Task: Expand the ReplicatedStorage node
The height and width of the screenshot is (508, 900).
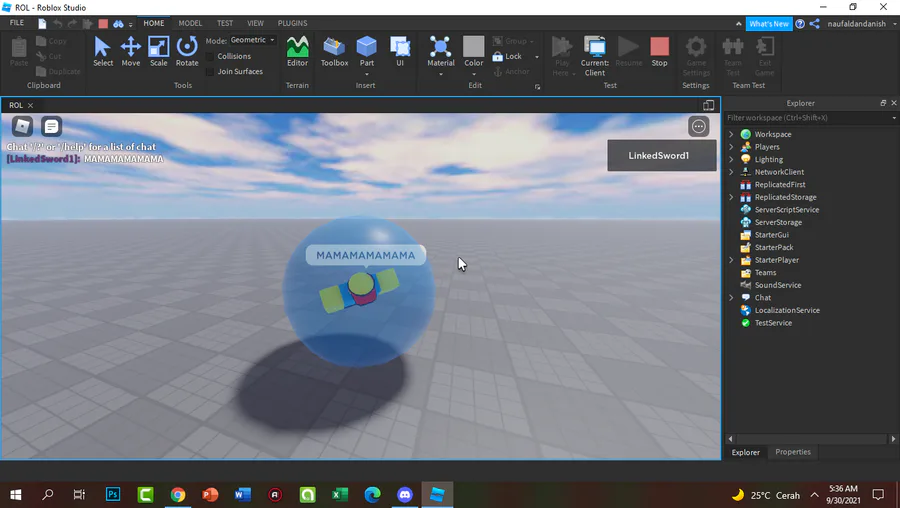Action: coord(731,197)
